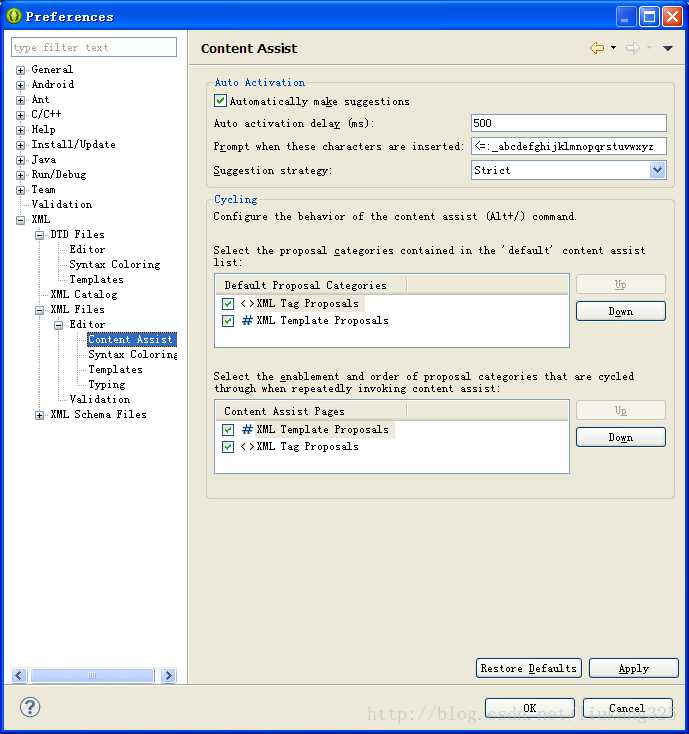
Task: Click the tree horizontal scrollbar left arrow
Action: [x=19, y=675]
